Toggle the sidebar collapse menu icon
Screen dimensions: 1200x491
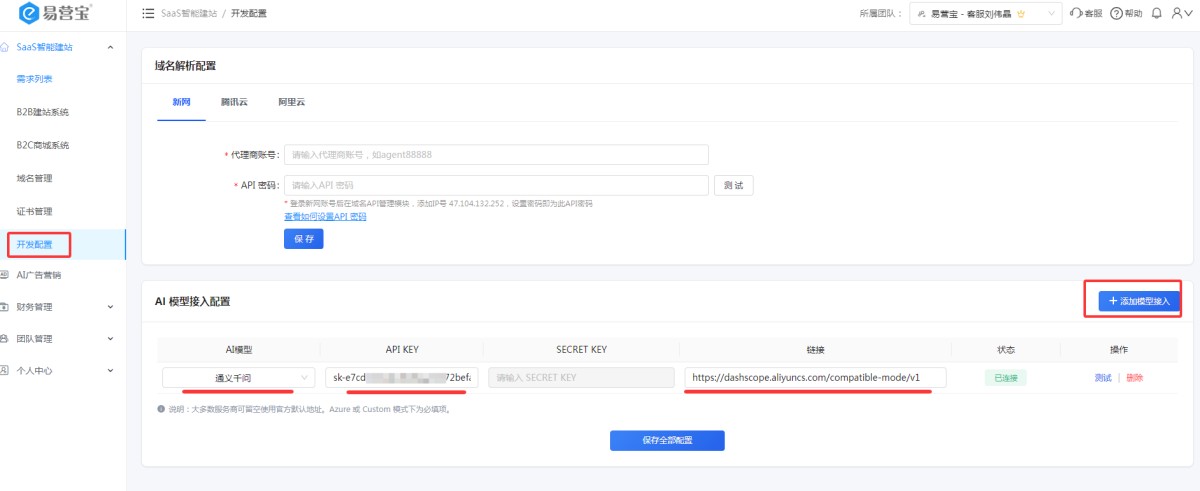149,14
